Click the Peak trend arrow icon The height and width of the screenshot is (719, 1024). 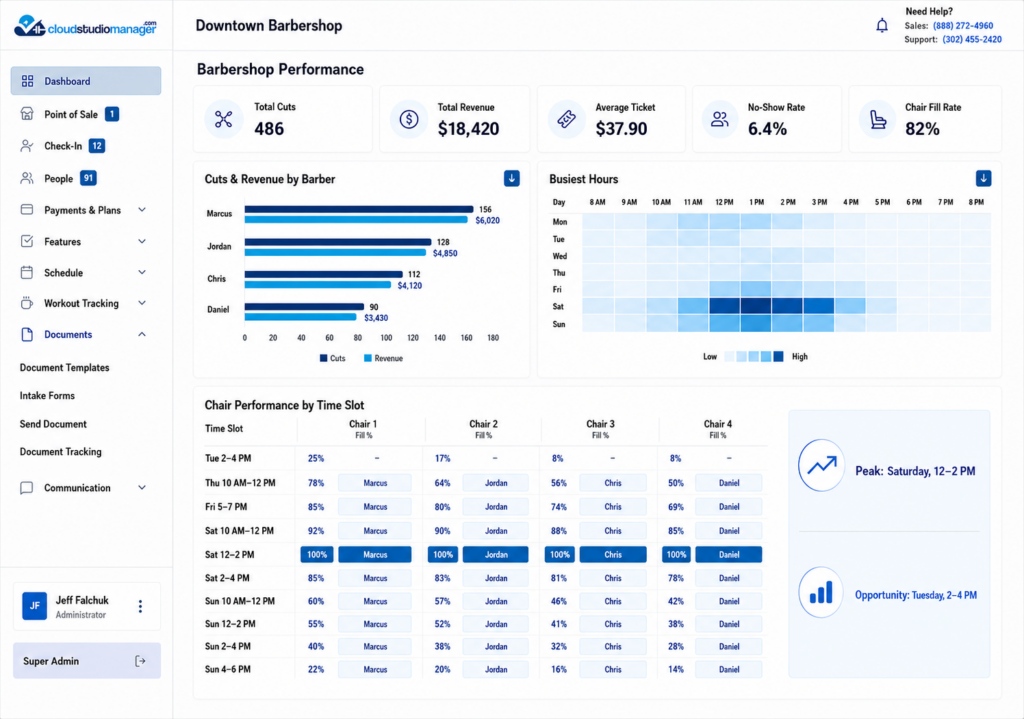click(822, 465)
